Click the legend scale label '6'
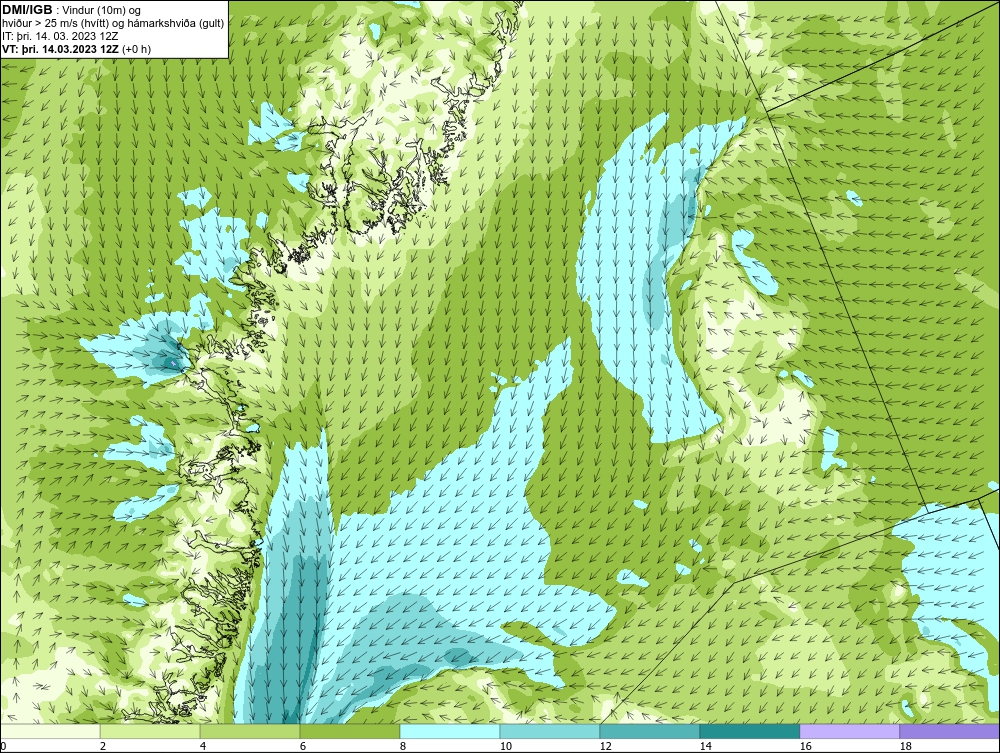Screen dimensions: 1000x753 302,746
